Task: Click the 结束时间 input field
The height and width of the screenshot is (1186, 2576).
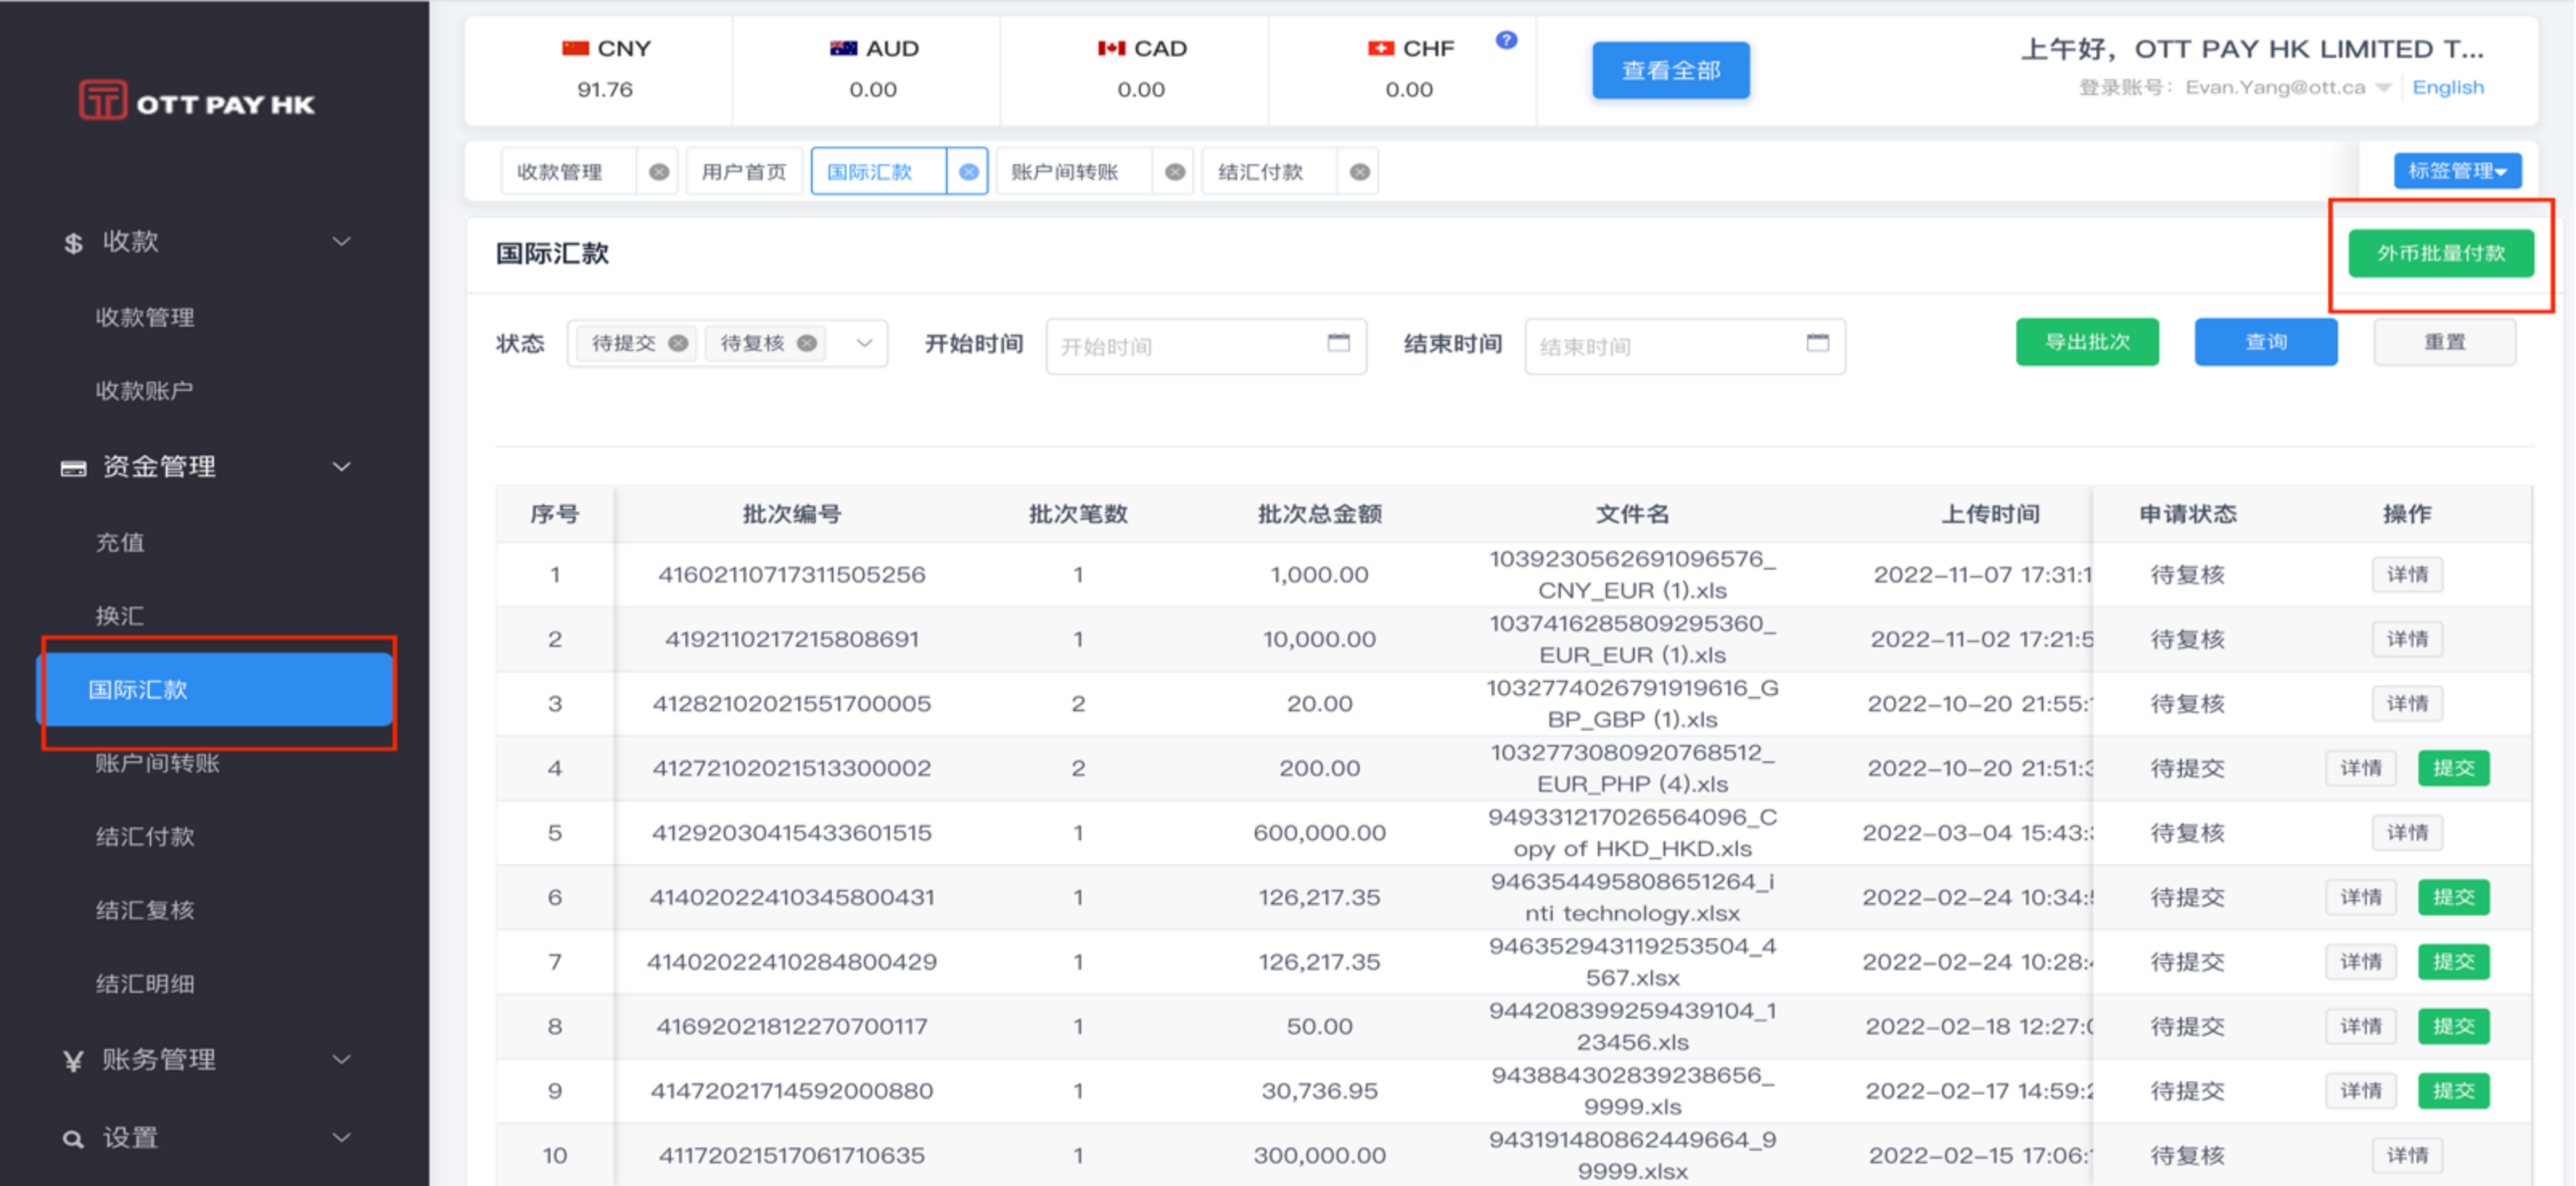Action: (1685, 346)
